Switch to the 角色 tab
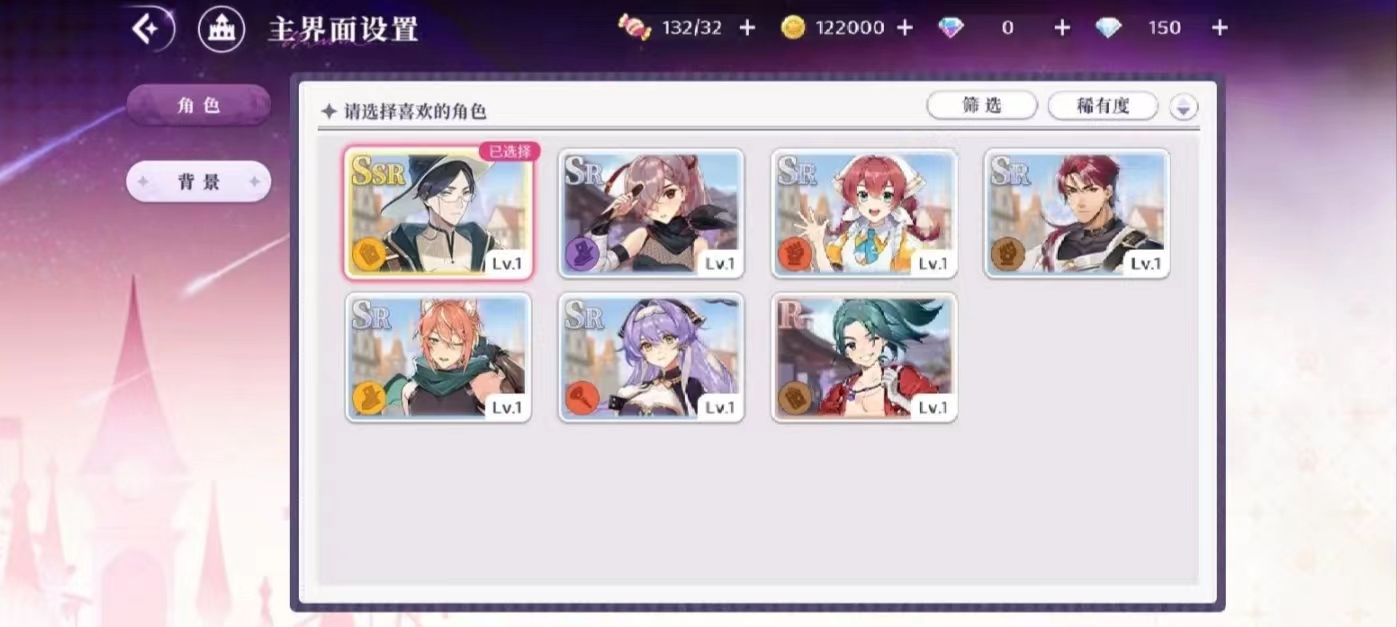This screenshot has height=627, width=1397. [198, 105]
